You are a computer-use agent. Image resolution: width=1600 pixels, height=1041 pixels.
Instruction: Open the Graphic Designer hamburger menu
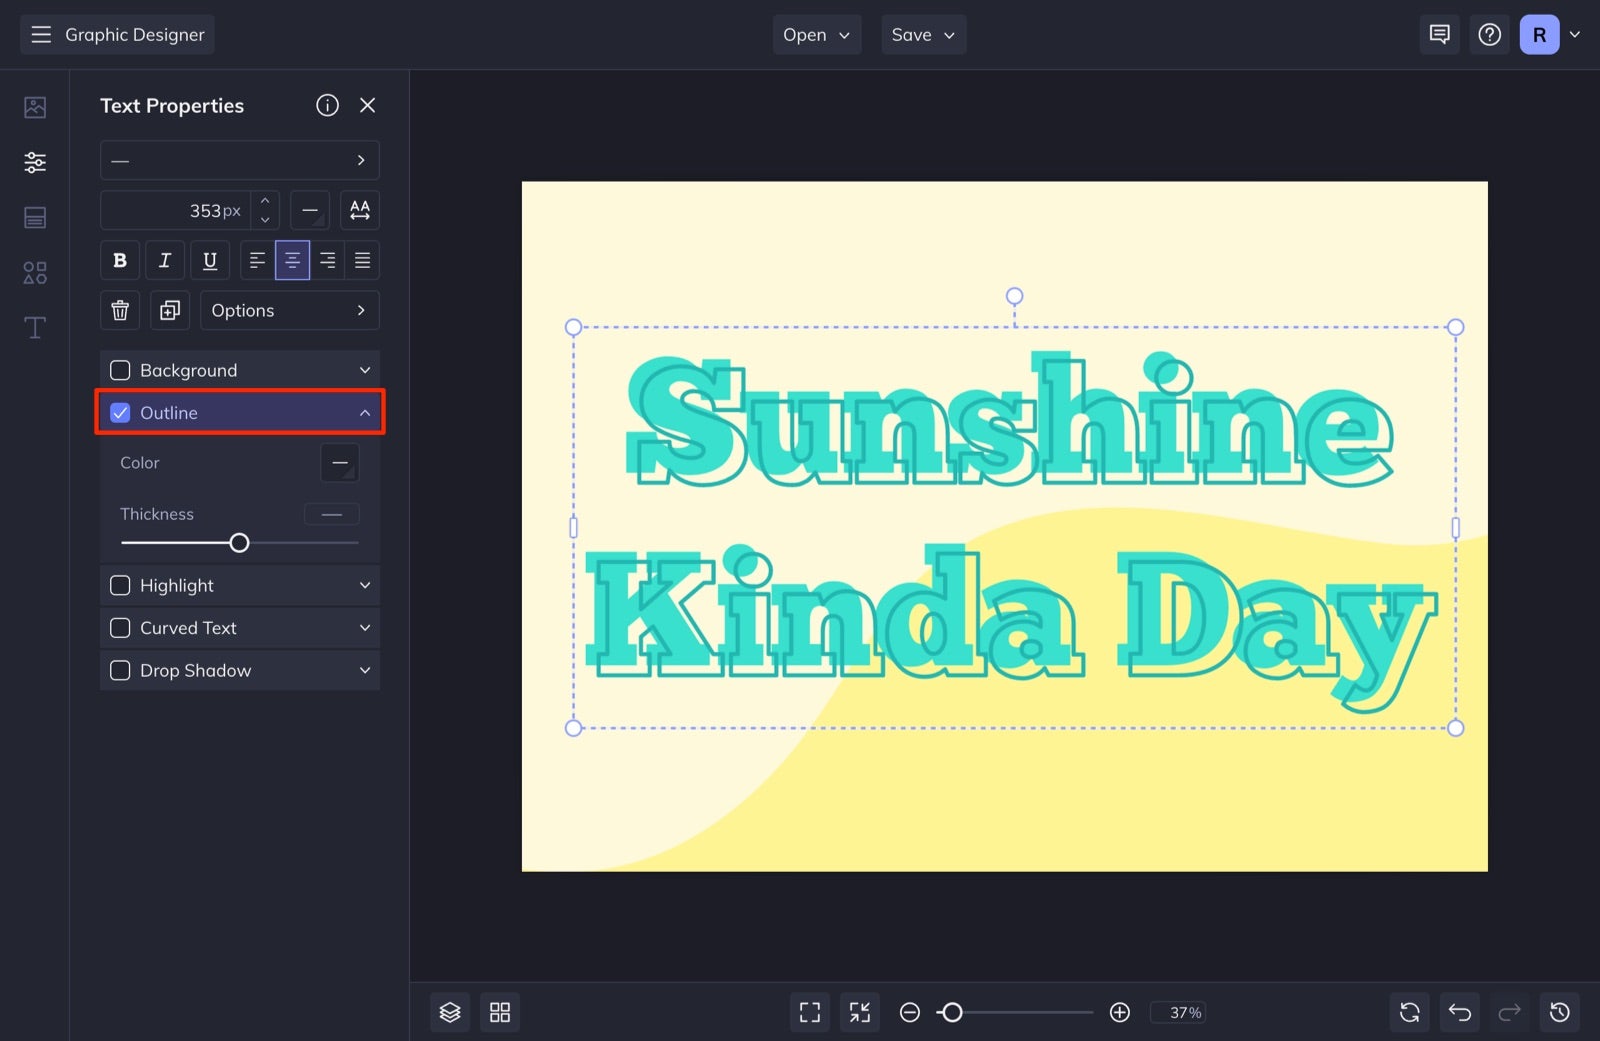tap(41, 33)
